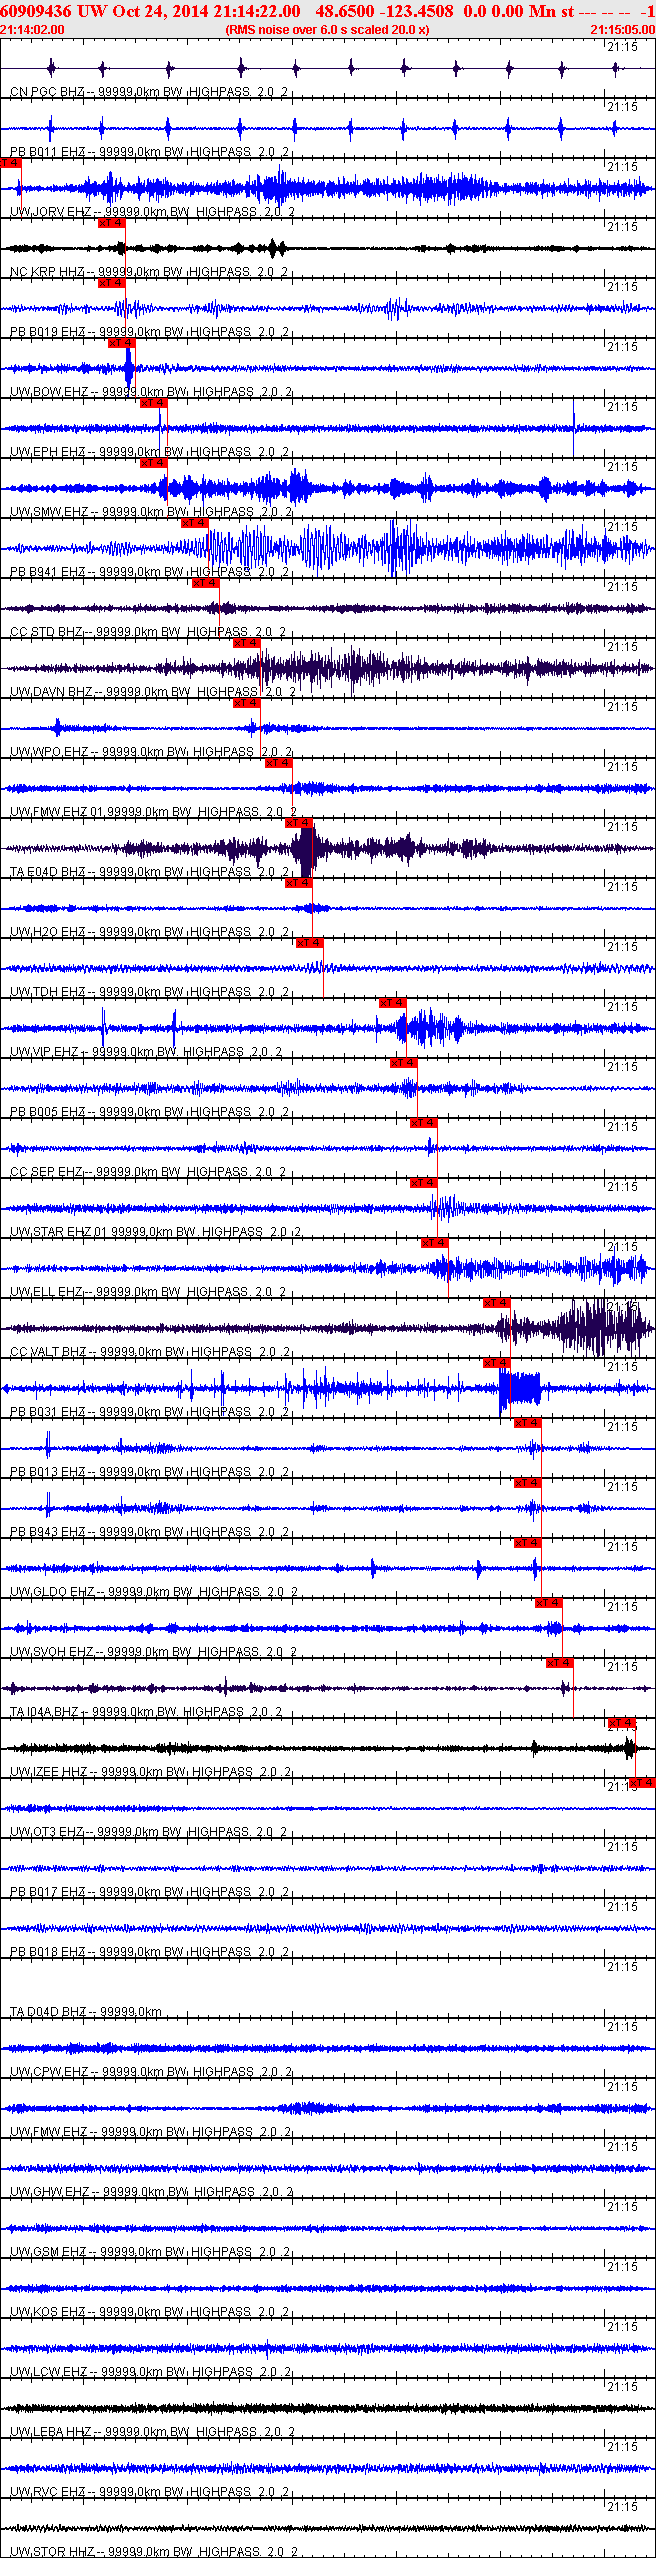
Task: Click the red pick marker on UW.JORV trace
Action: click(x=10, y=163)
